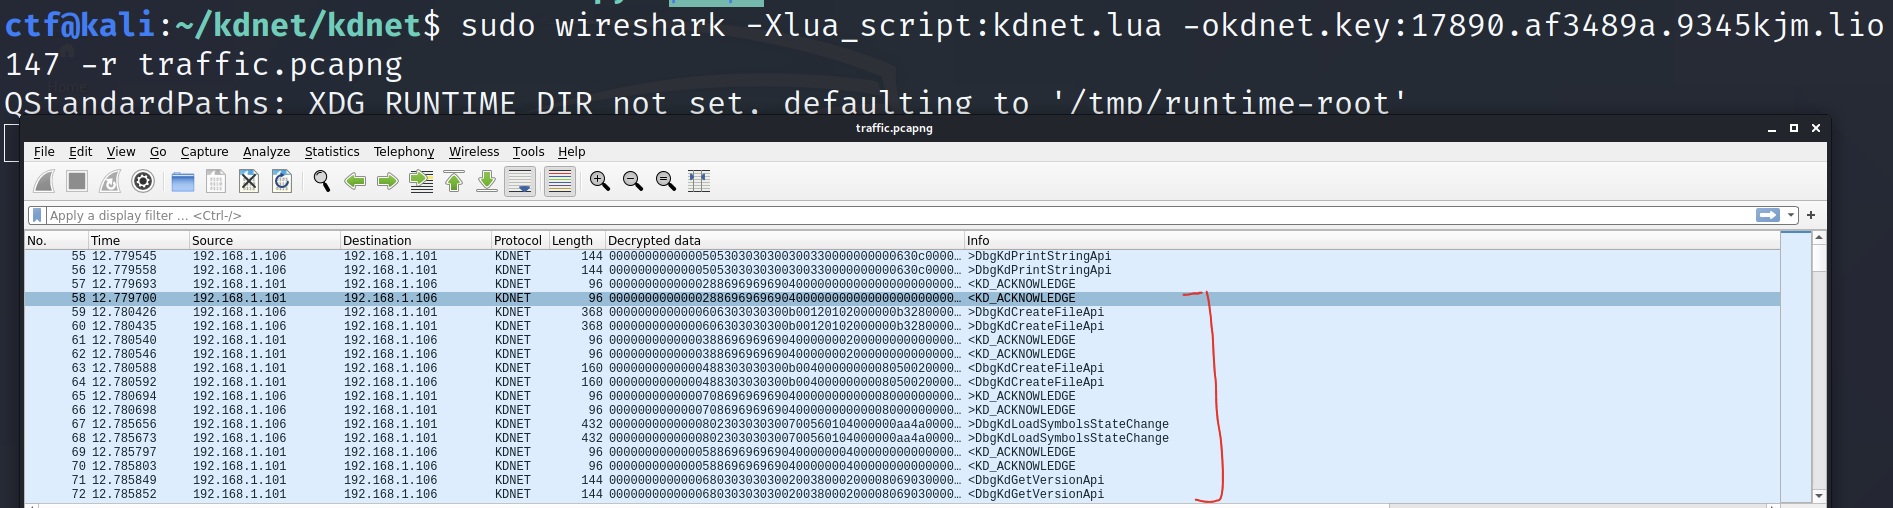
Task: Open the Capture menu
Action: coord(204,152)
